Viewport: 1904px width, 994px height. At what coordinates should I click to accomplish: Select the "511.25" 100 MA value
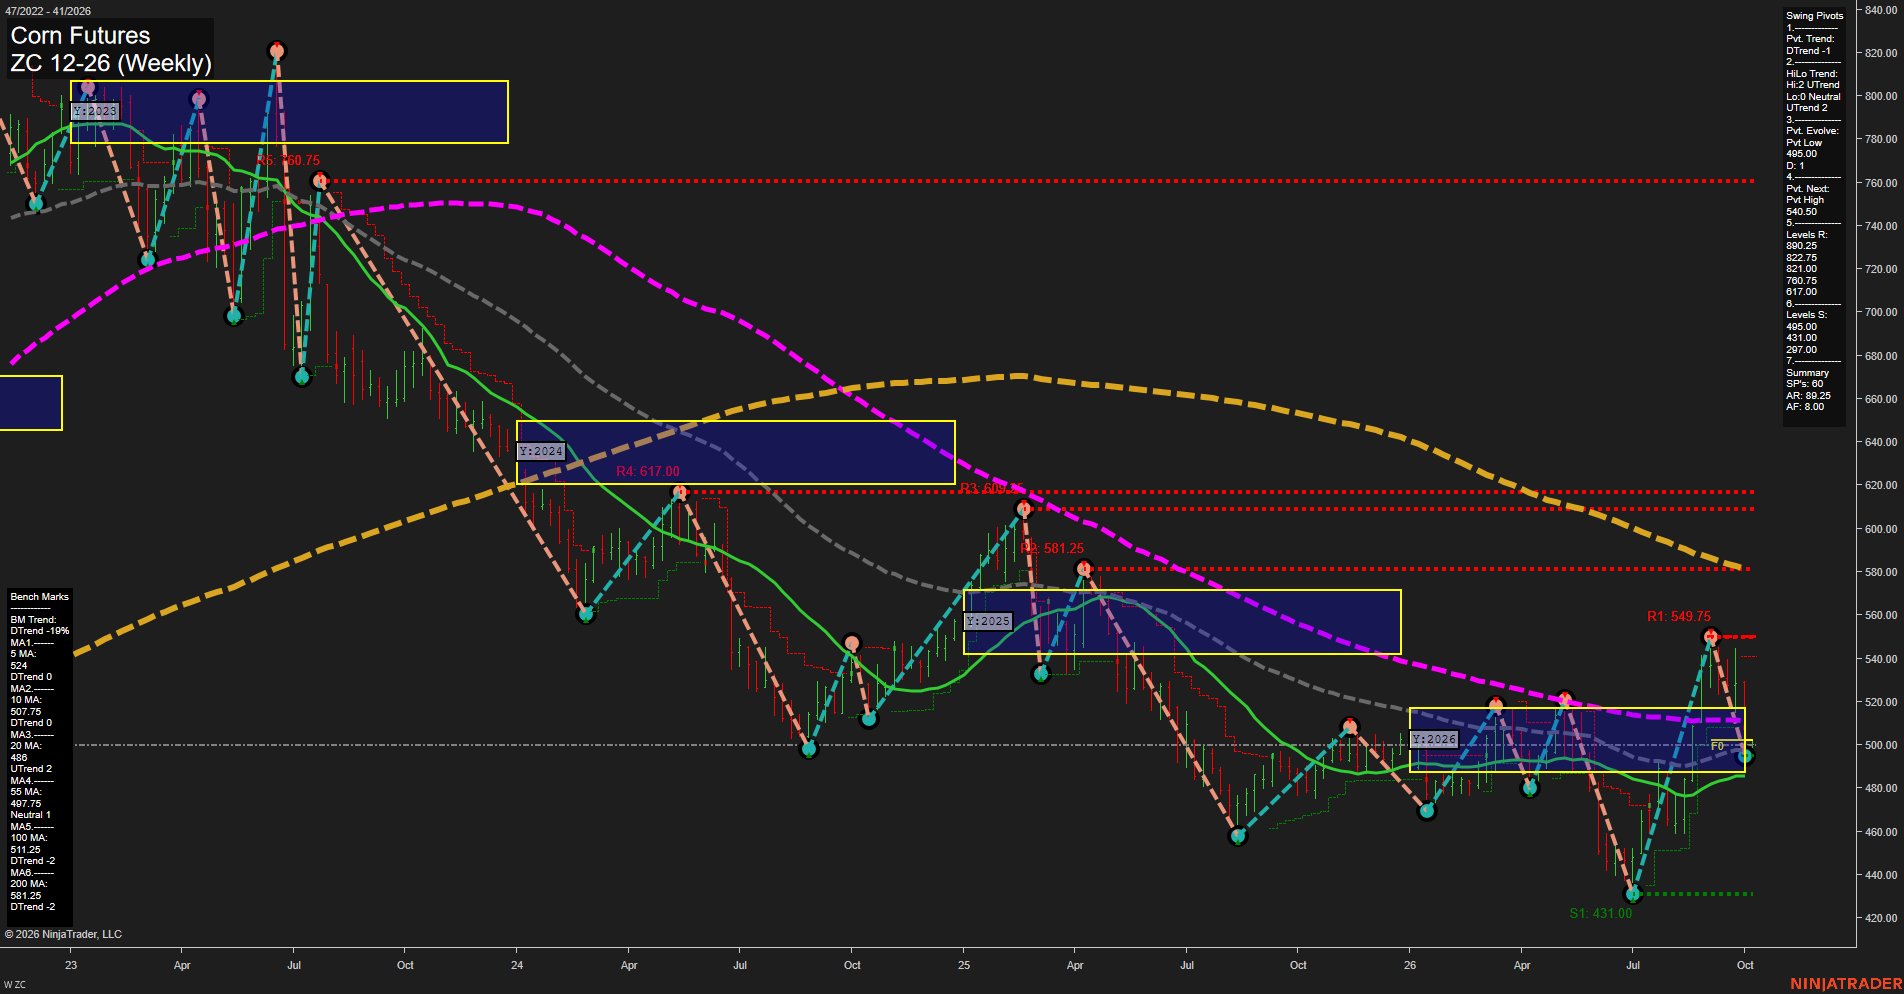[x=26, y=850]
